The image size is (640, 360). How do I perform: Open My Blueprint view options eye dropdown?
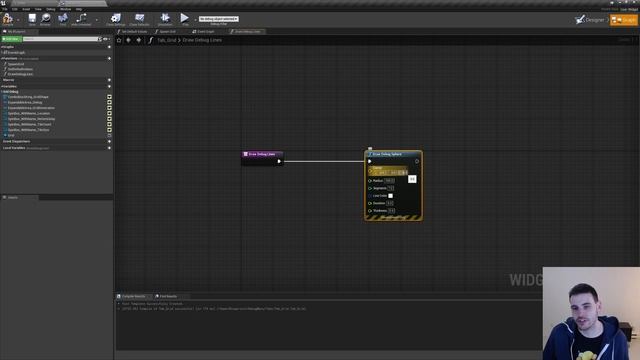(106, 39)
